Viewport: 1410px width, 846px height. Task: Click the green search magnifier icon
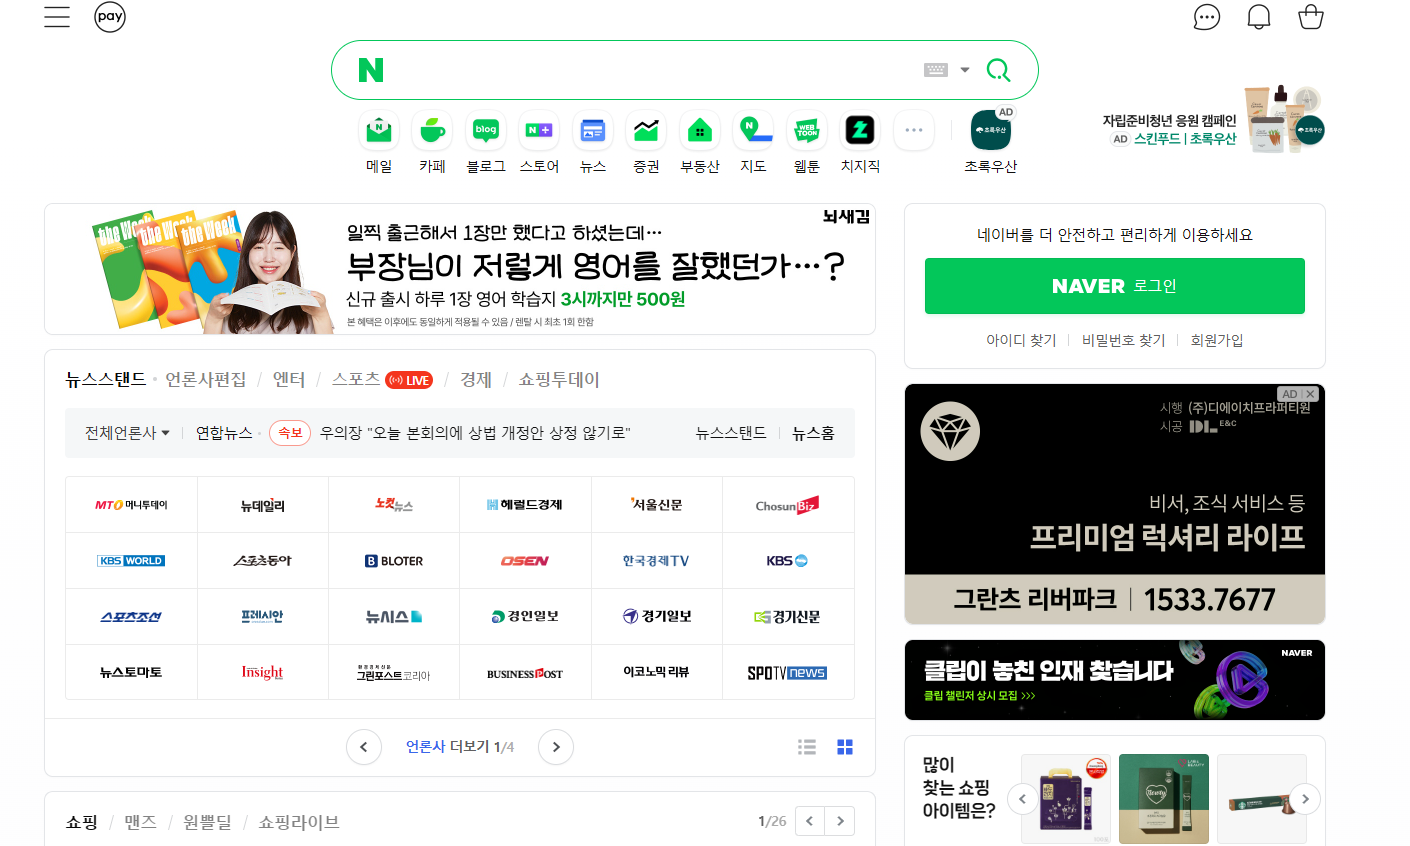(x=998, y=70)
